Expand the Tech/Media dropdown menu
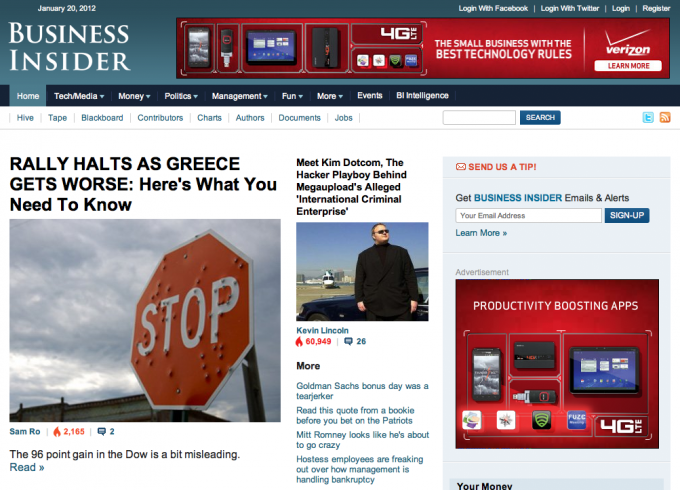 click(x=79, y=96)
